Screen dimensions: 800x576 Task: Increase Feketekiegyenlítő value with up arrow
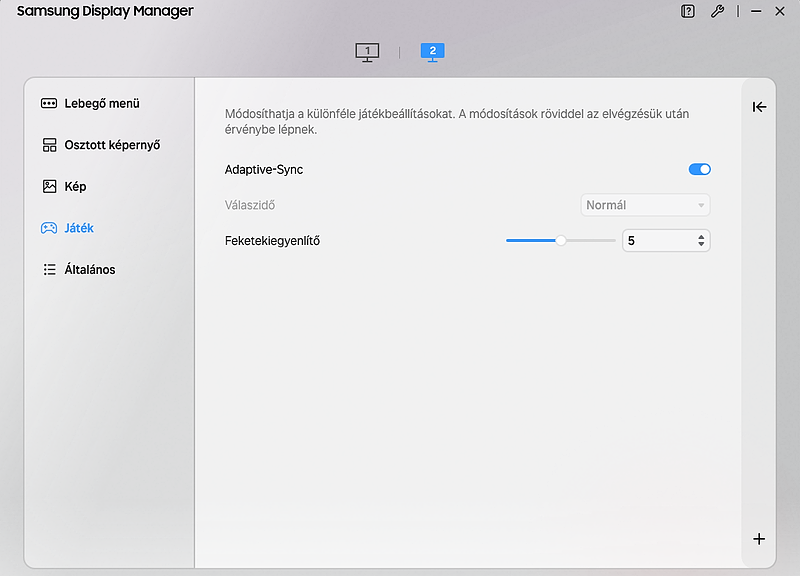tap(701, 236)
